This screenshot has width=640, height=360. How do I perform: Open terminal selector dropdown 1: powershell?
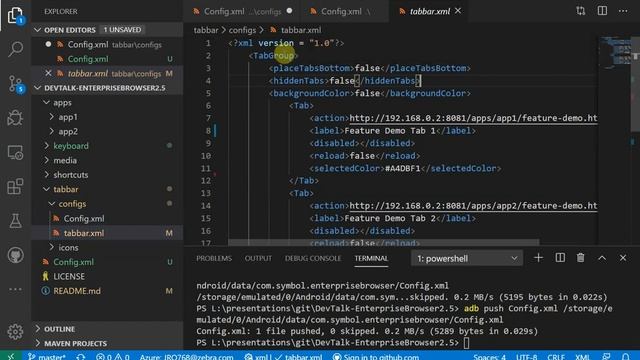[467, 258]
